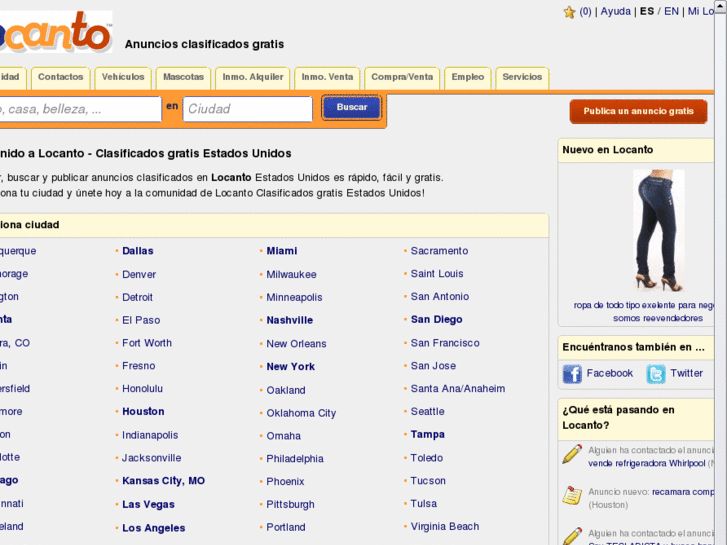The width and height of the screenshot is (727, 545).
Task: Switch to the Vehículos tab
Action: click(x=123, y=77)
